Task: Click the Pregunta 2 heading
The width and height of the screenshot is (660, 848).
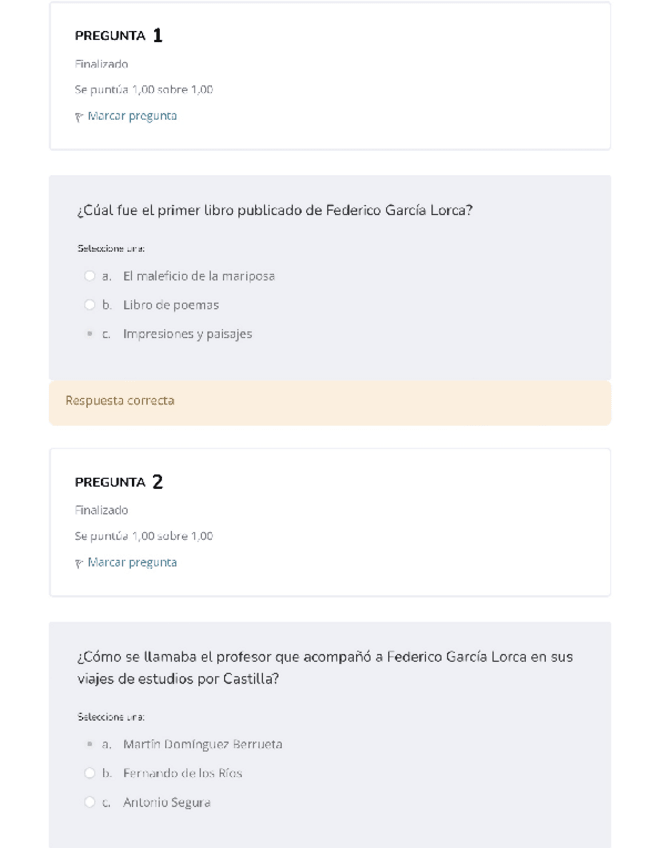Action: (x=119, y=482)
